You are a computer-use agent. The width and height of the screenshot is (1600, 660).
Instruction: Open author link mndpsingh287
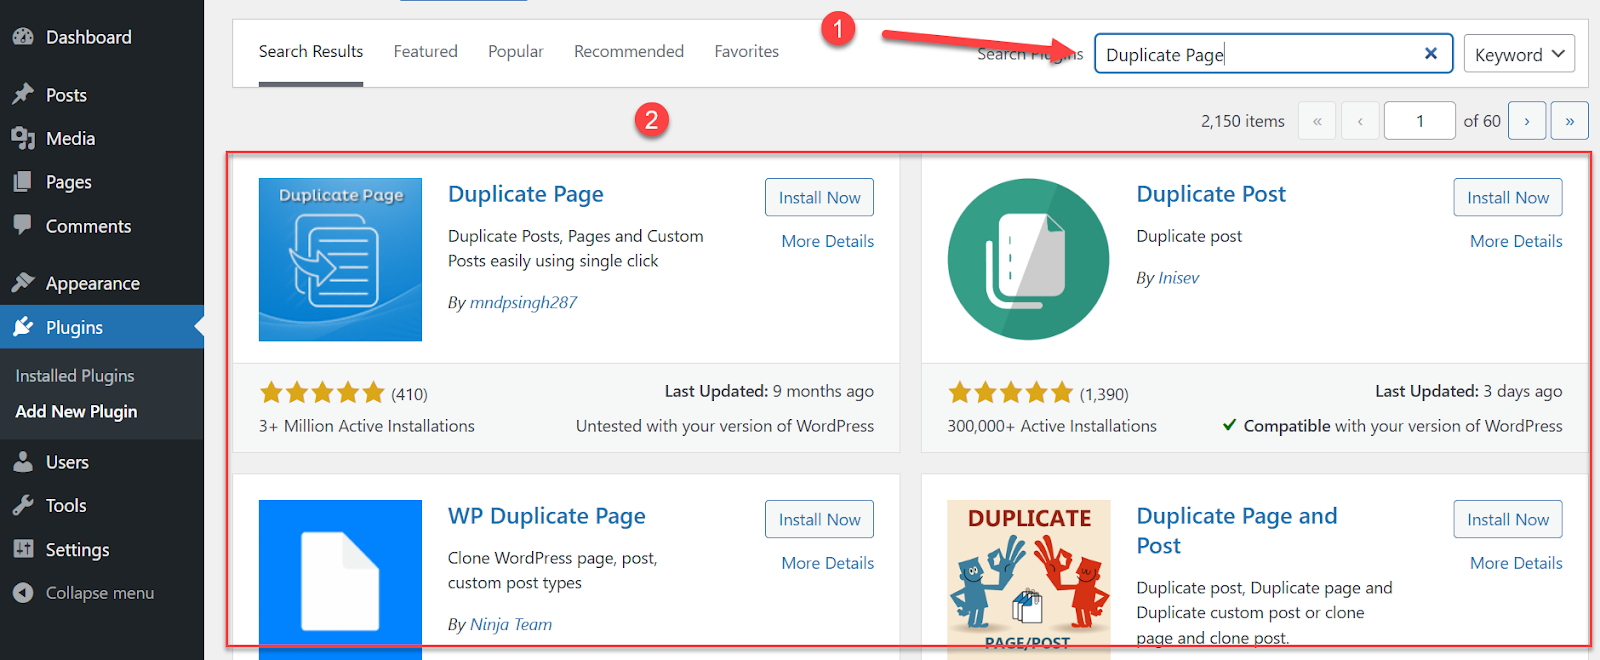pyautogui.click(x=523, y=302)
